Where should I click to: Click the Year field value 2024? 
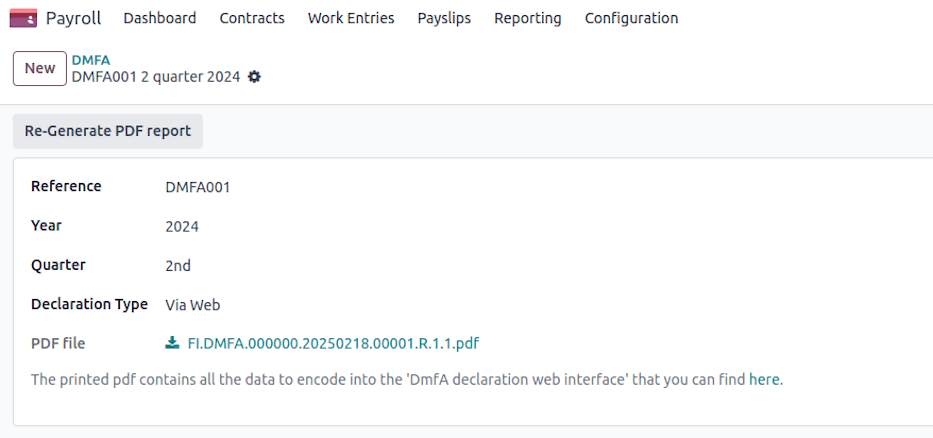tap(182, 227)
